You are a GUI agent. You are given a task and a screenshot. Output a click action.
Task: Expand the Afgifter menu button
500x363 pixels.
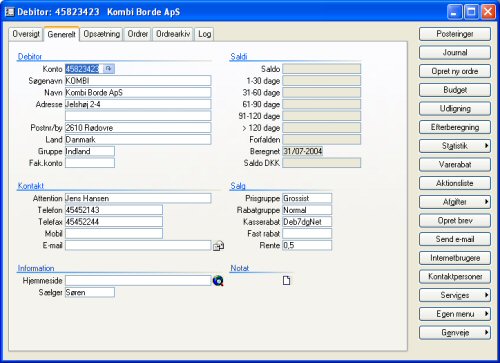[x=455, y=202]
